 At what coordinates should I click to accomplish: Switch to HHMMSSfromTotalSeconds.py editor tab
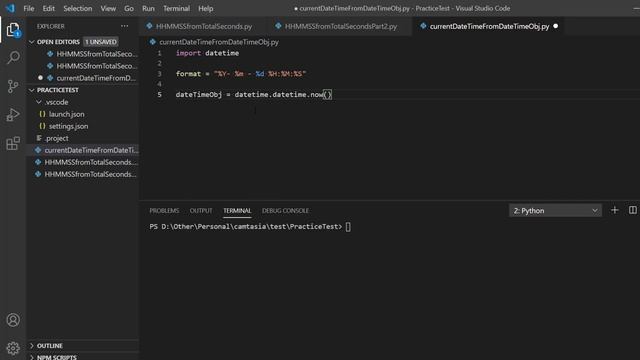coord(204,26)
